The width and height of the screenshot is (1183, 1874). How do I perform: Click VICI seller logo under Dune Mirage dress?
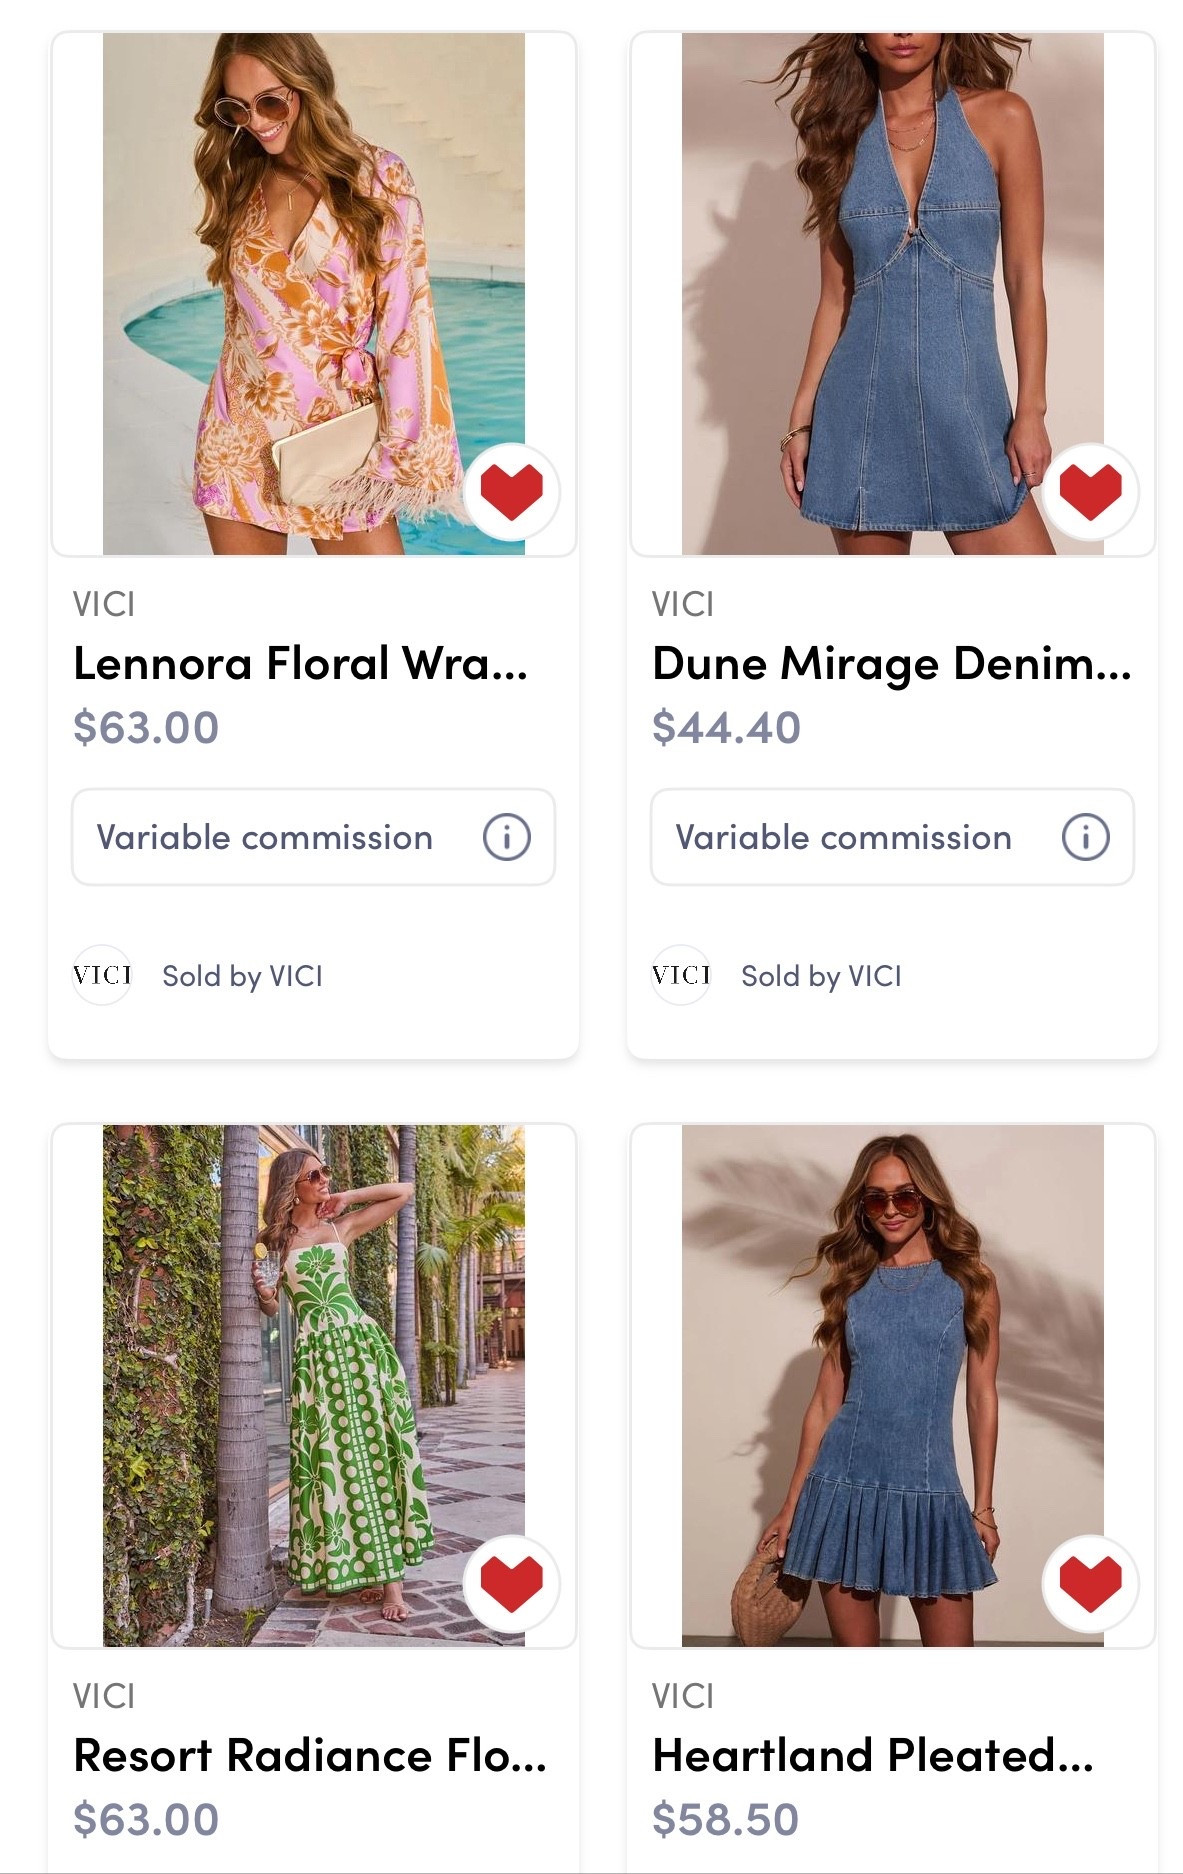[681, 975]
